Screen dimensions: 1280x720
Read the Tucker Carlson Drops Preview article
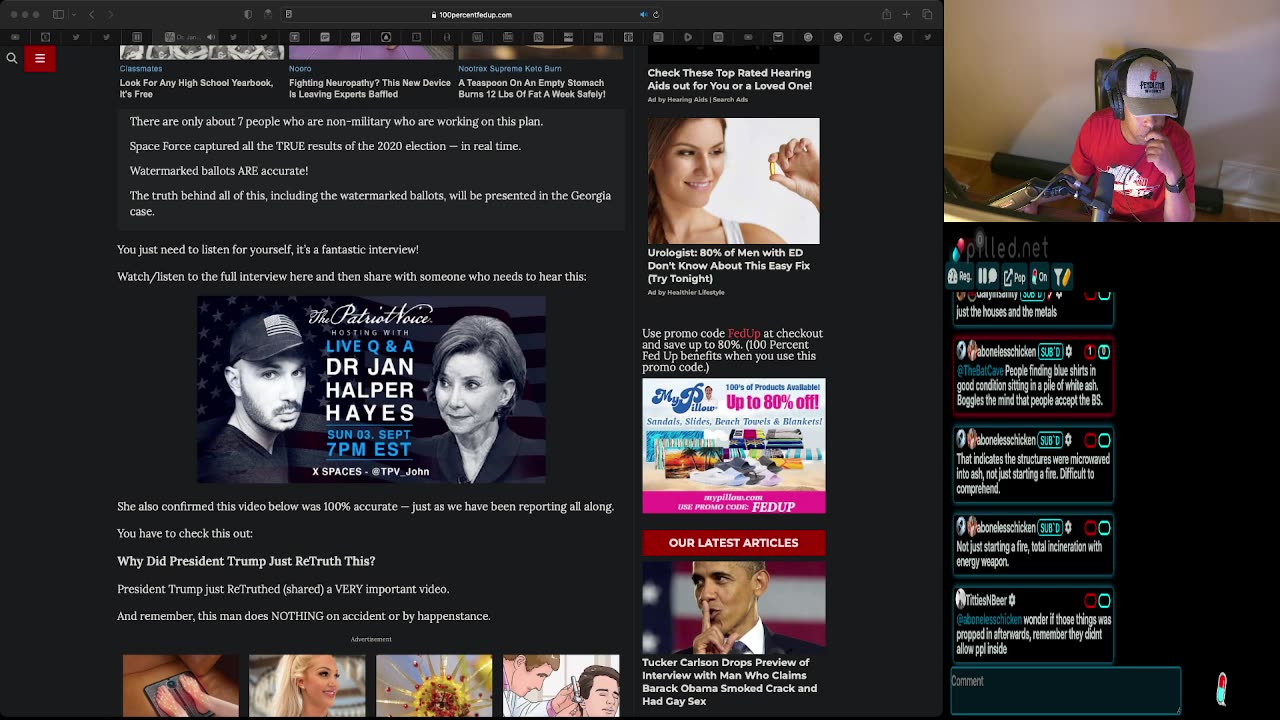point(730,681)
